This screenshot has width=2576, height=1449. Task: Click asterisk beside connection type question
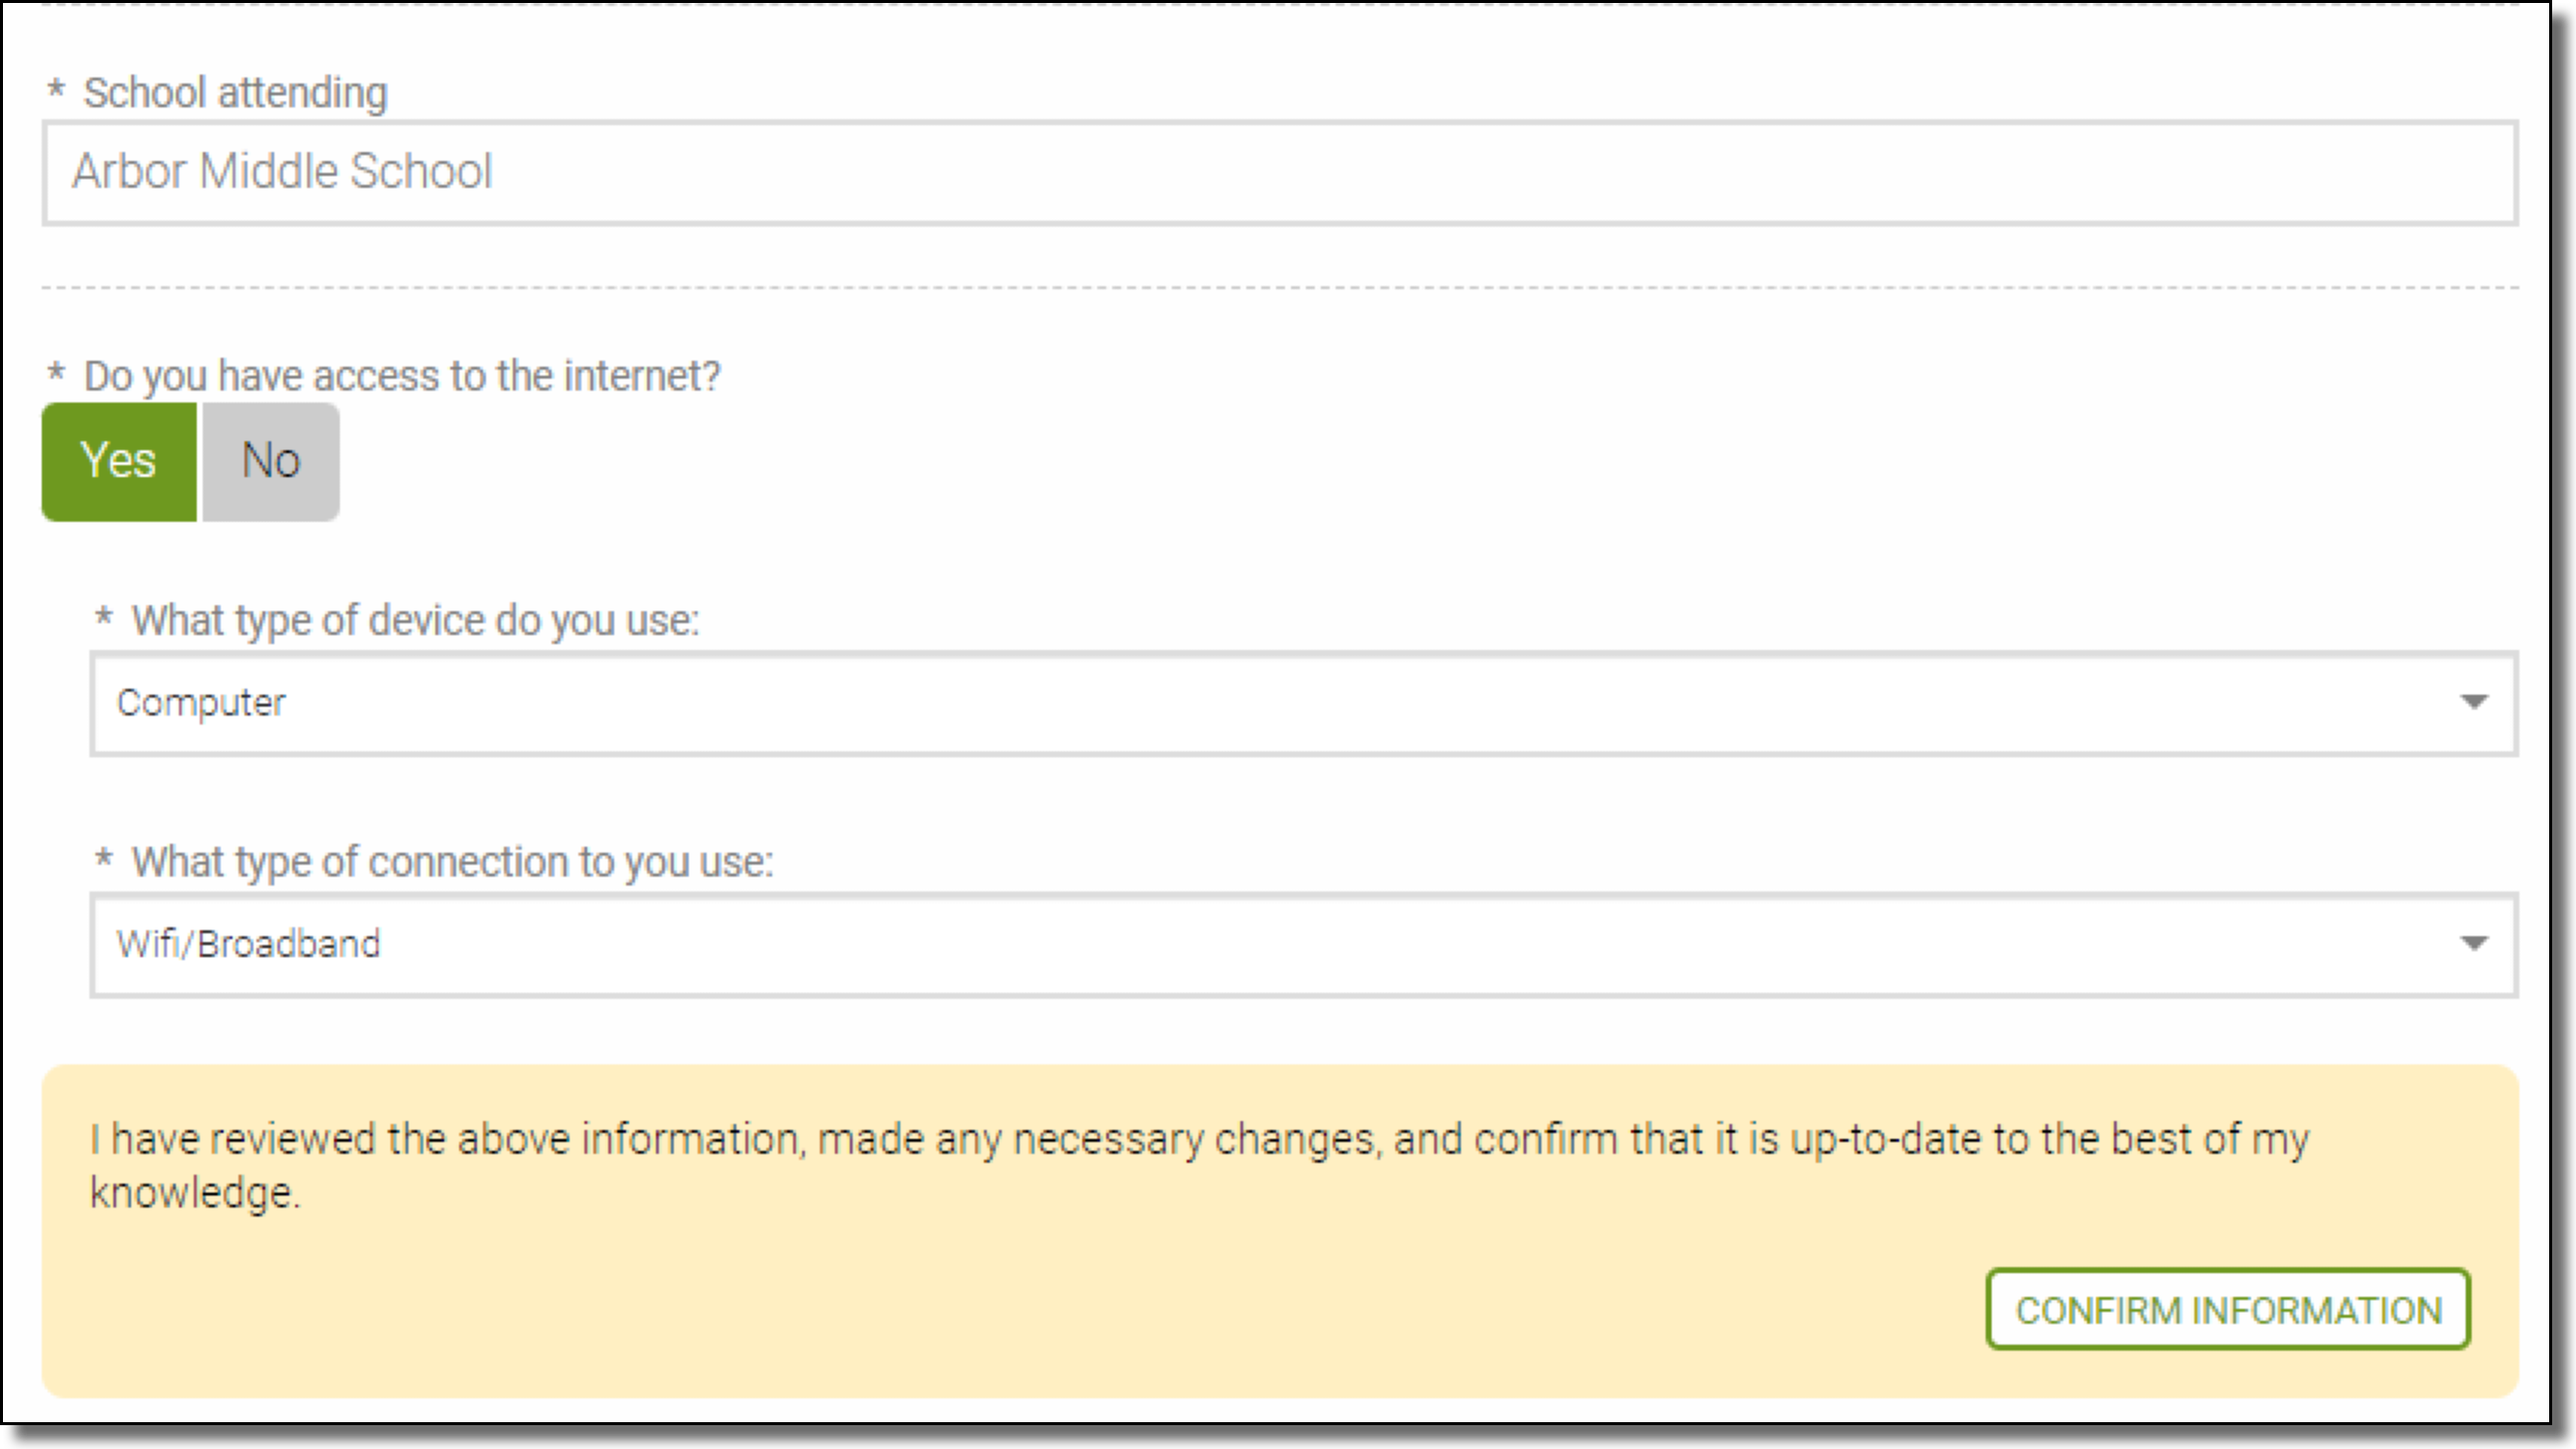tap(104, 859)
